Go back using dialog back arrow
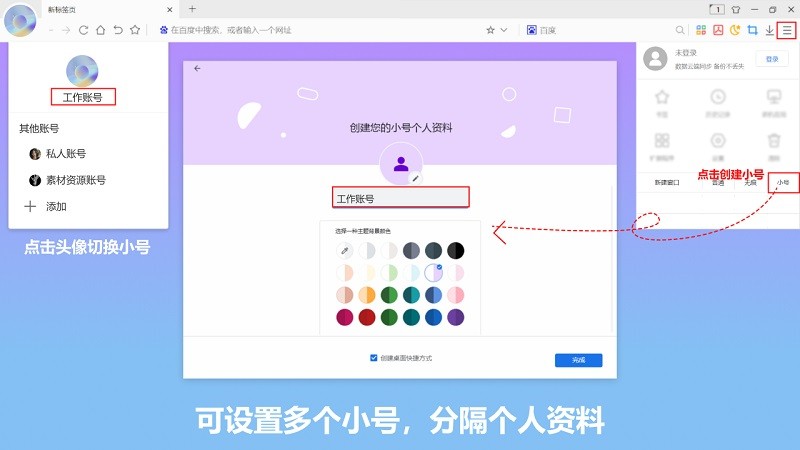 tap(197, 68)
